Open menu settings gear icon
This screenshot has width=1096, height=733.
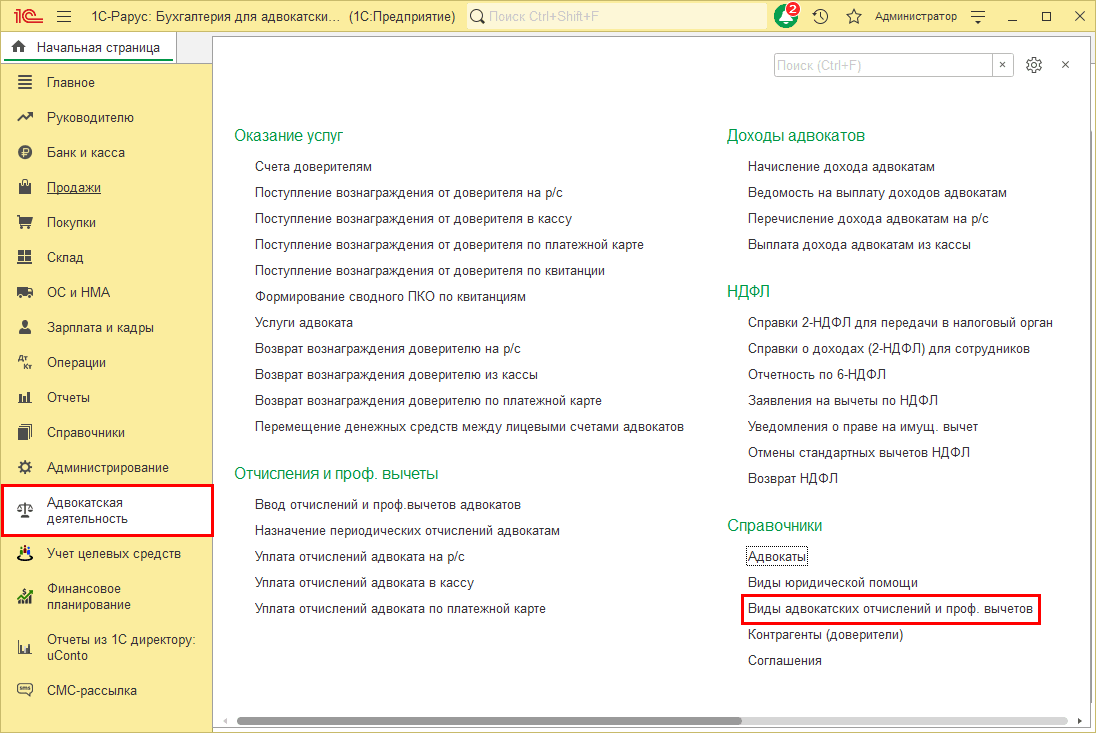coord(1034,65)
